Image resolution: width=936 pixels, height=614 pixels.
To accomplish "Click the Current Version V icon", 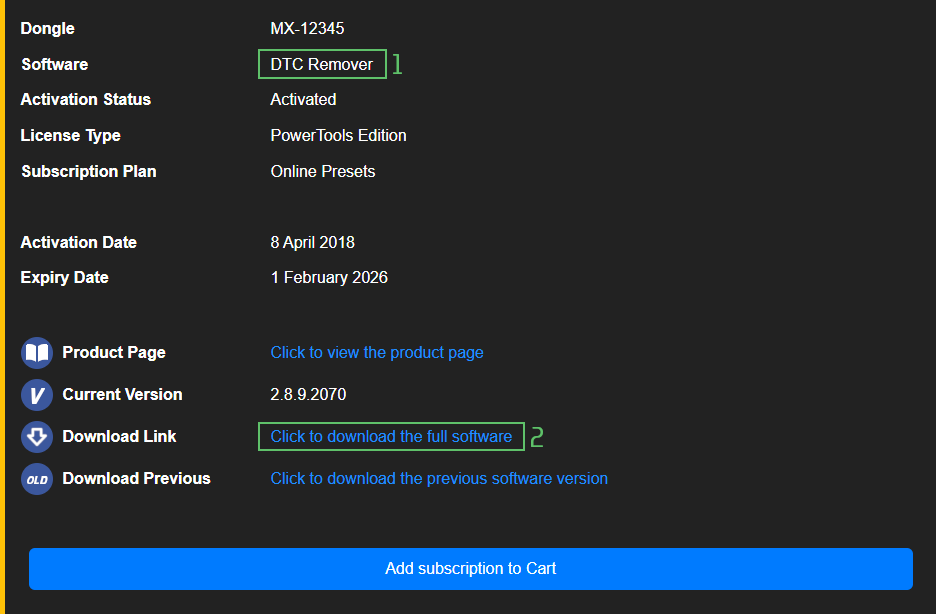I will click(x=37, y=395).
